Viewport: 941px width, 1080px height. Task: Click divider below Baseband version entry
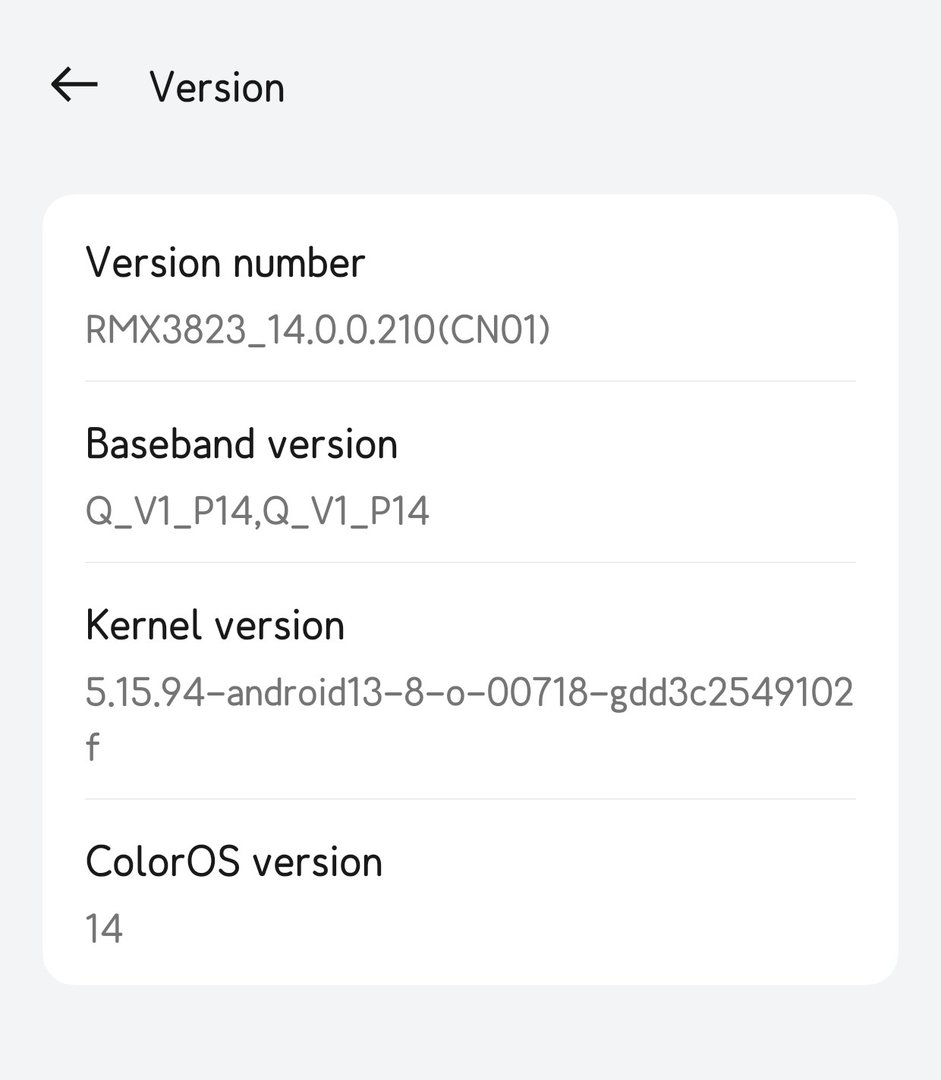pyautogui.click(x=470, y=563)
